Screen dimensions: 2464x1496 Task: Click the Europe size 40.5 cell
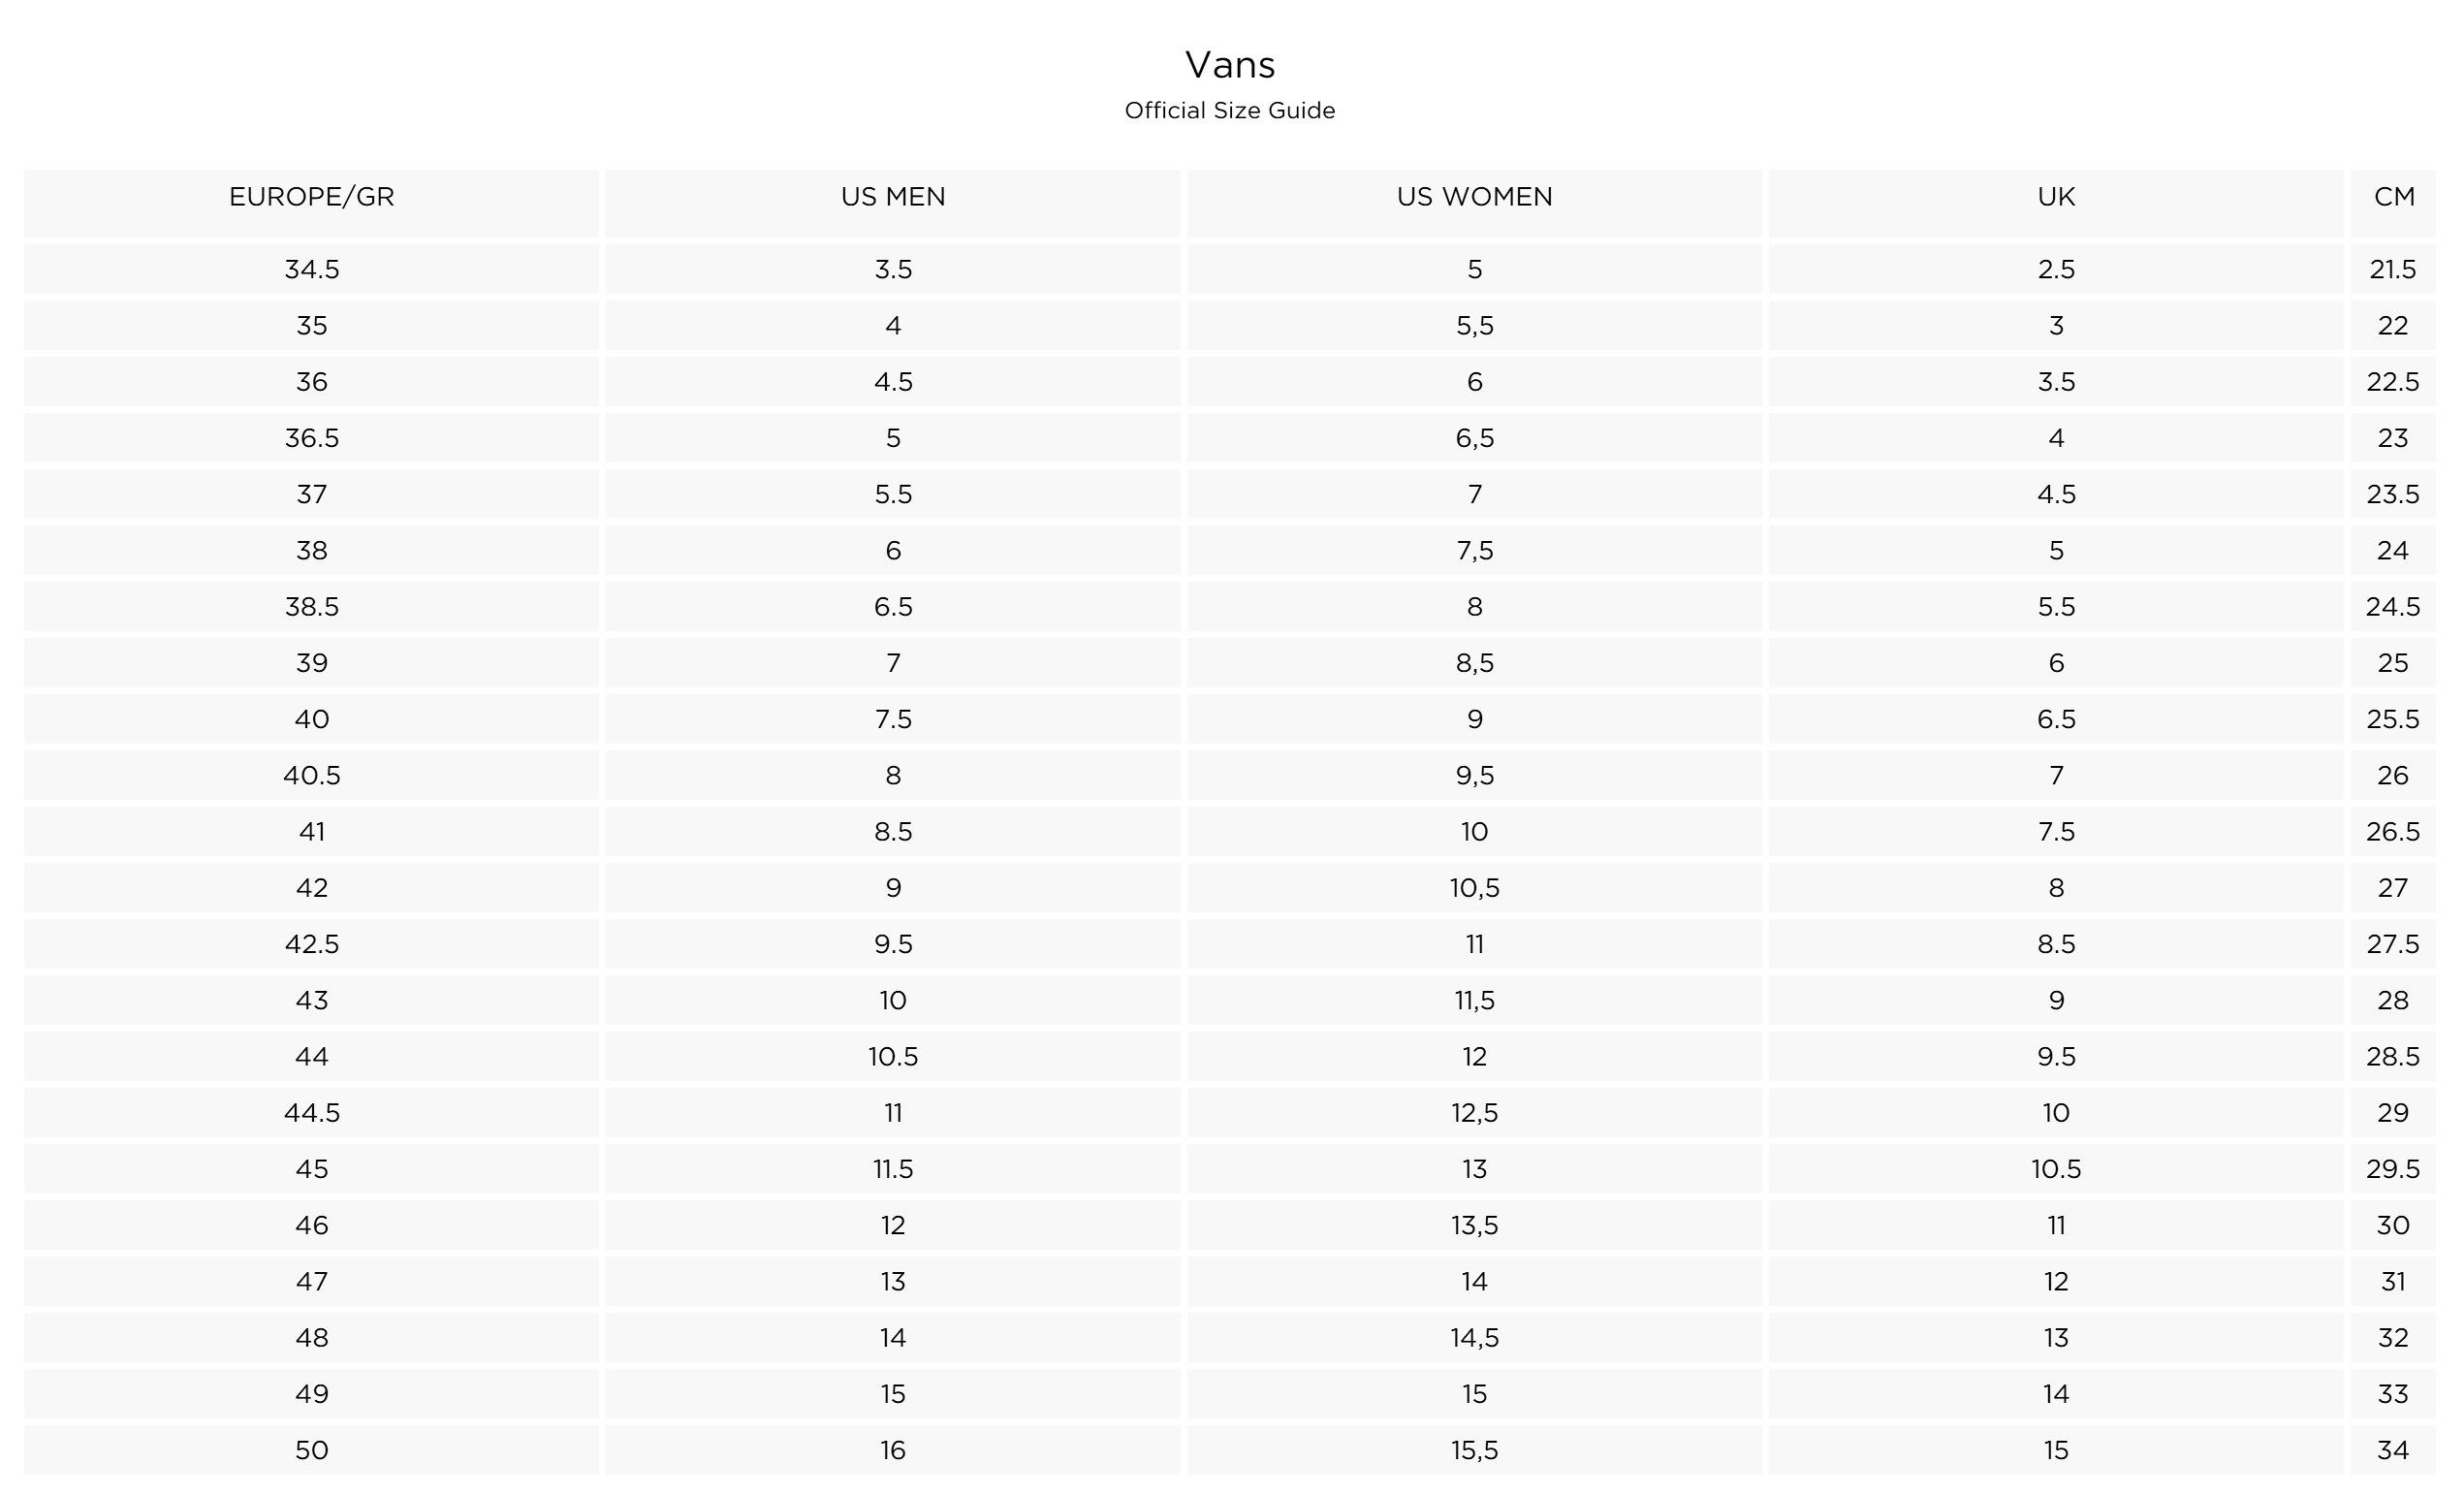(x=311, y=775)
